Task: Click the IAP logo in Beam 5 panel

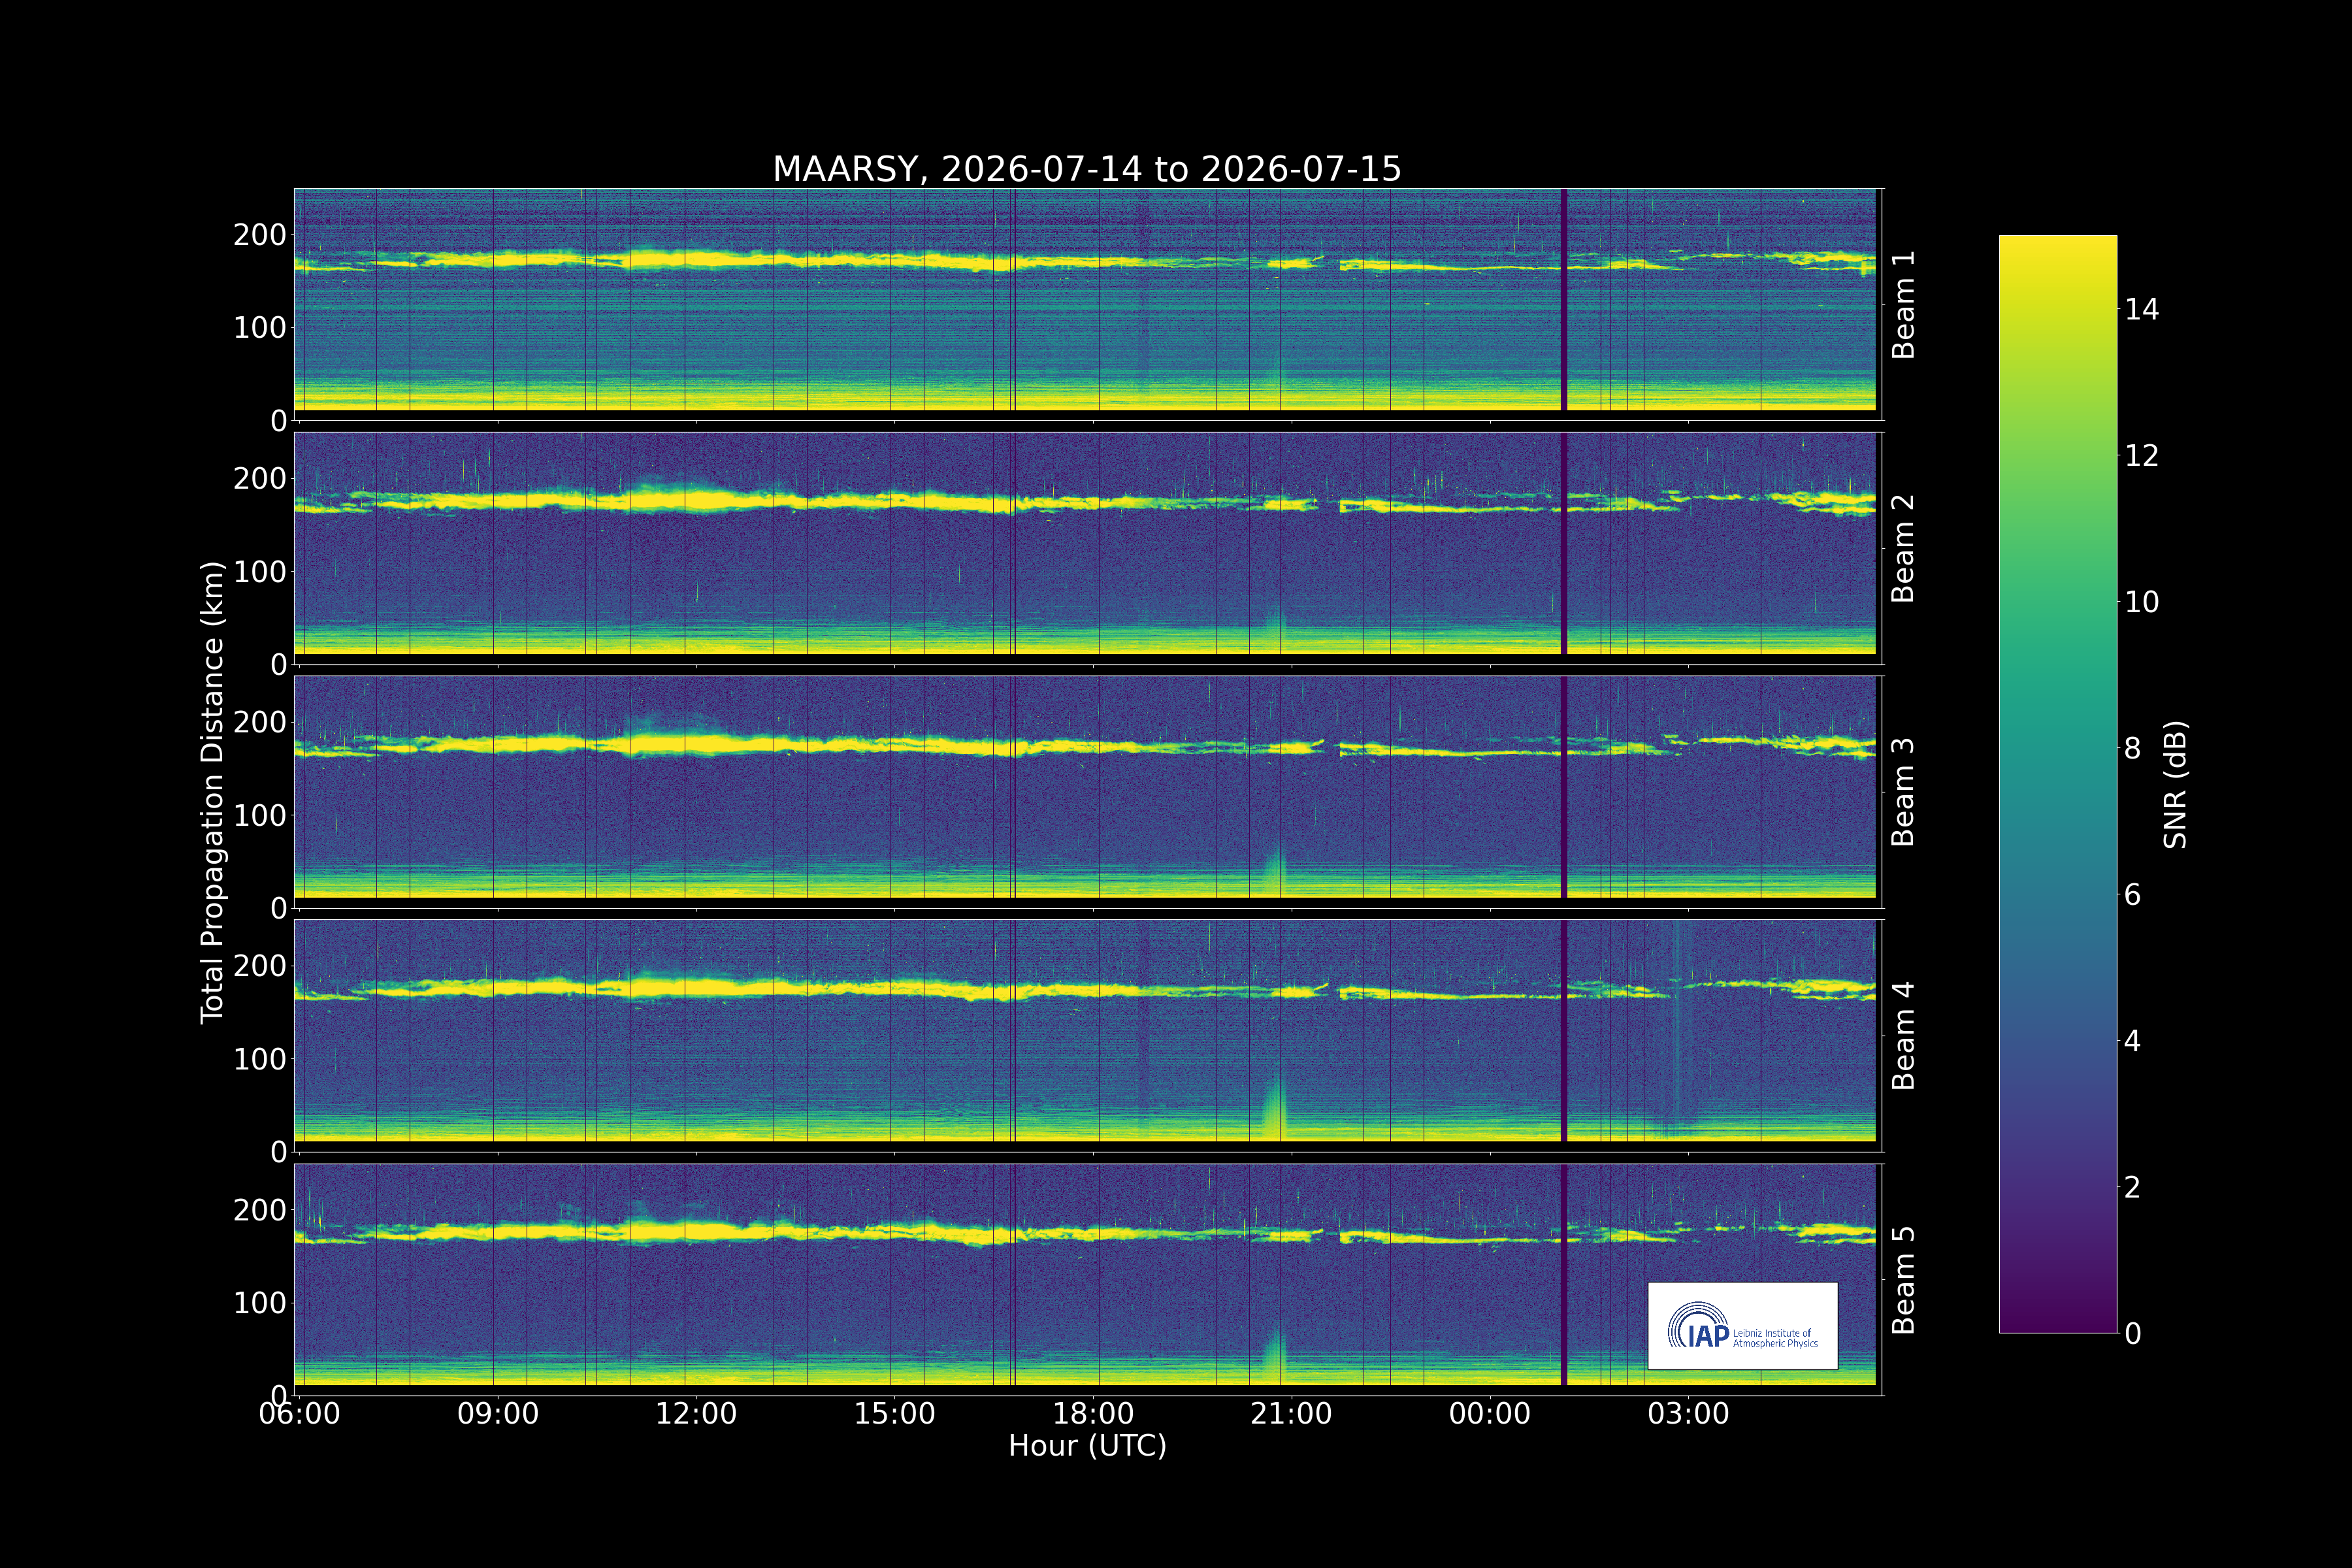Action: point(1742,1325)
